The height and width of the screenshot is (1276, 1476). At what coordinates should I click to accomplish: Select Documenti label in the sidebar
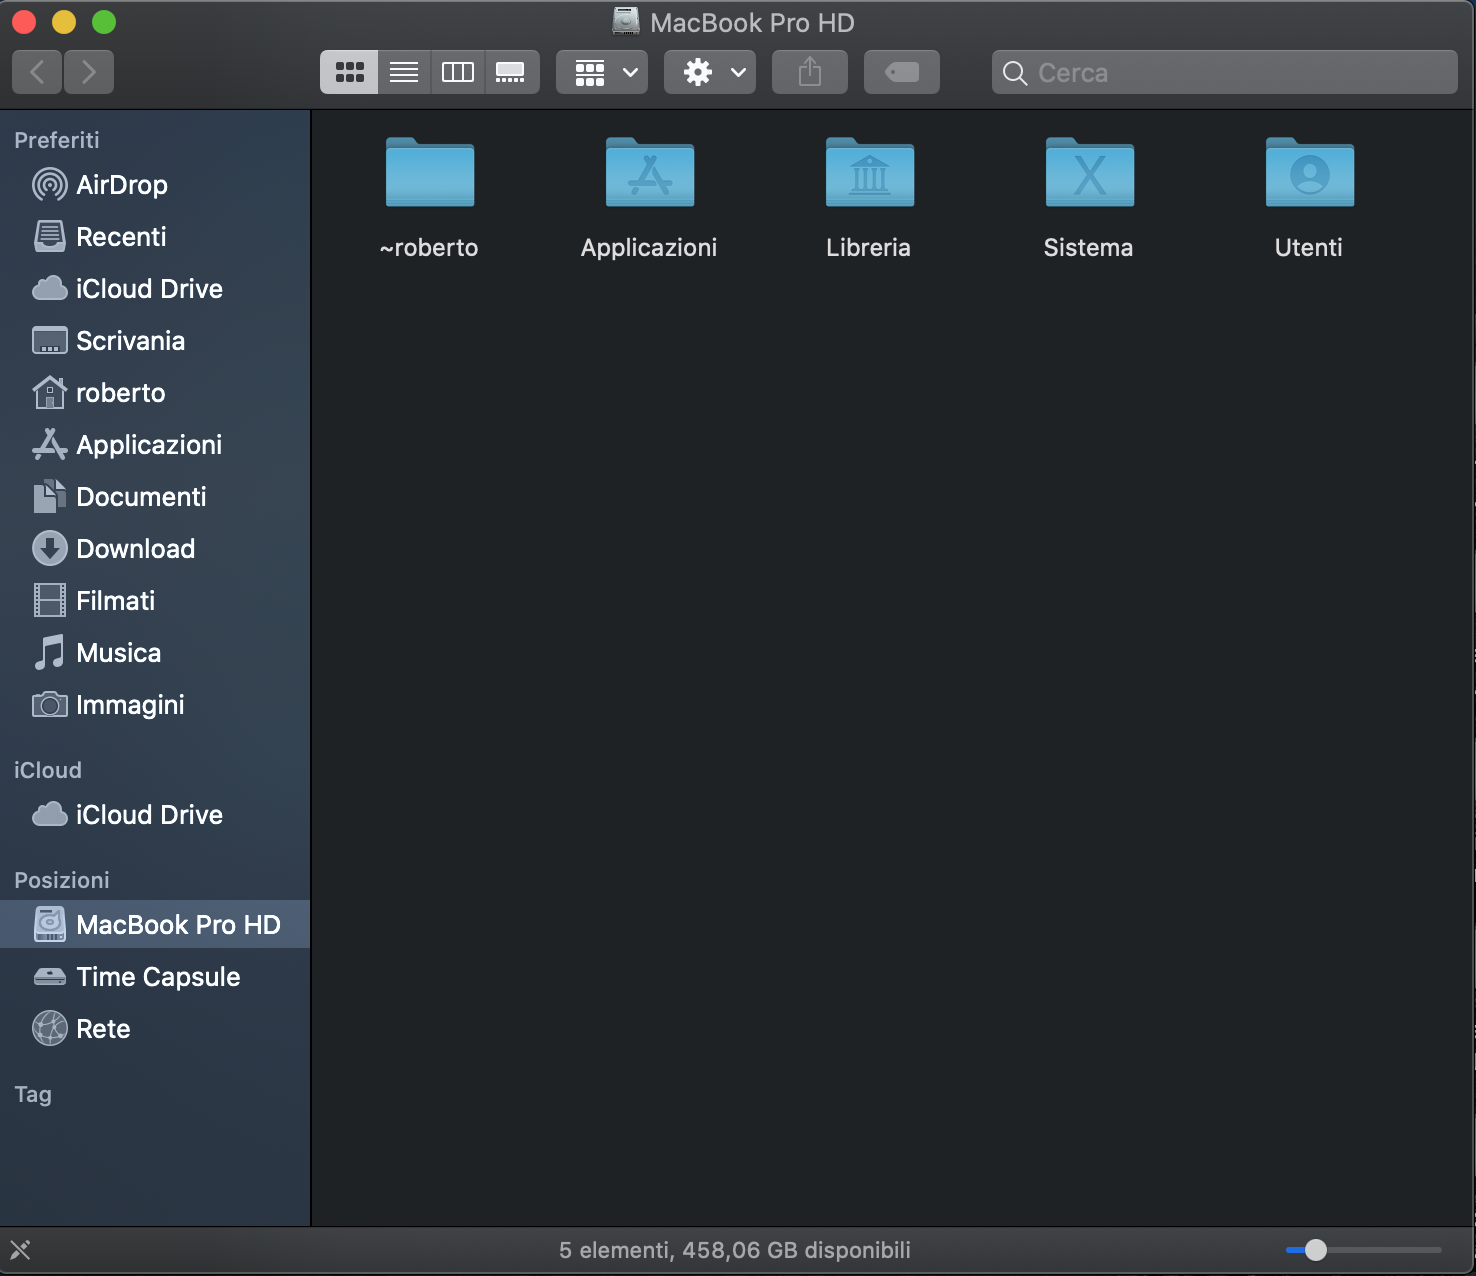click(141, 497)
